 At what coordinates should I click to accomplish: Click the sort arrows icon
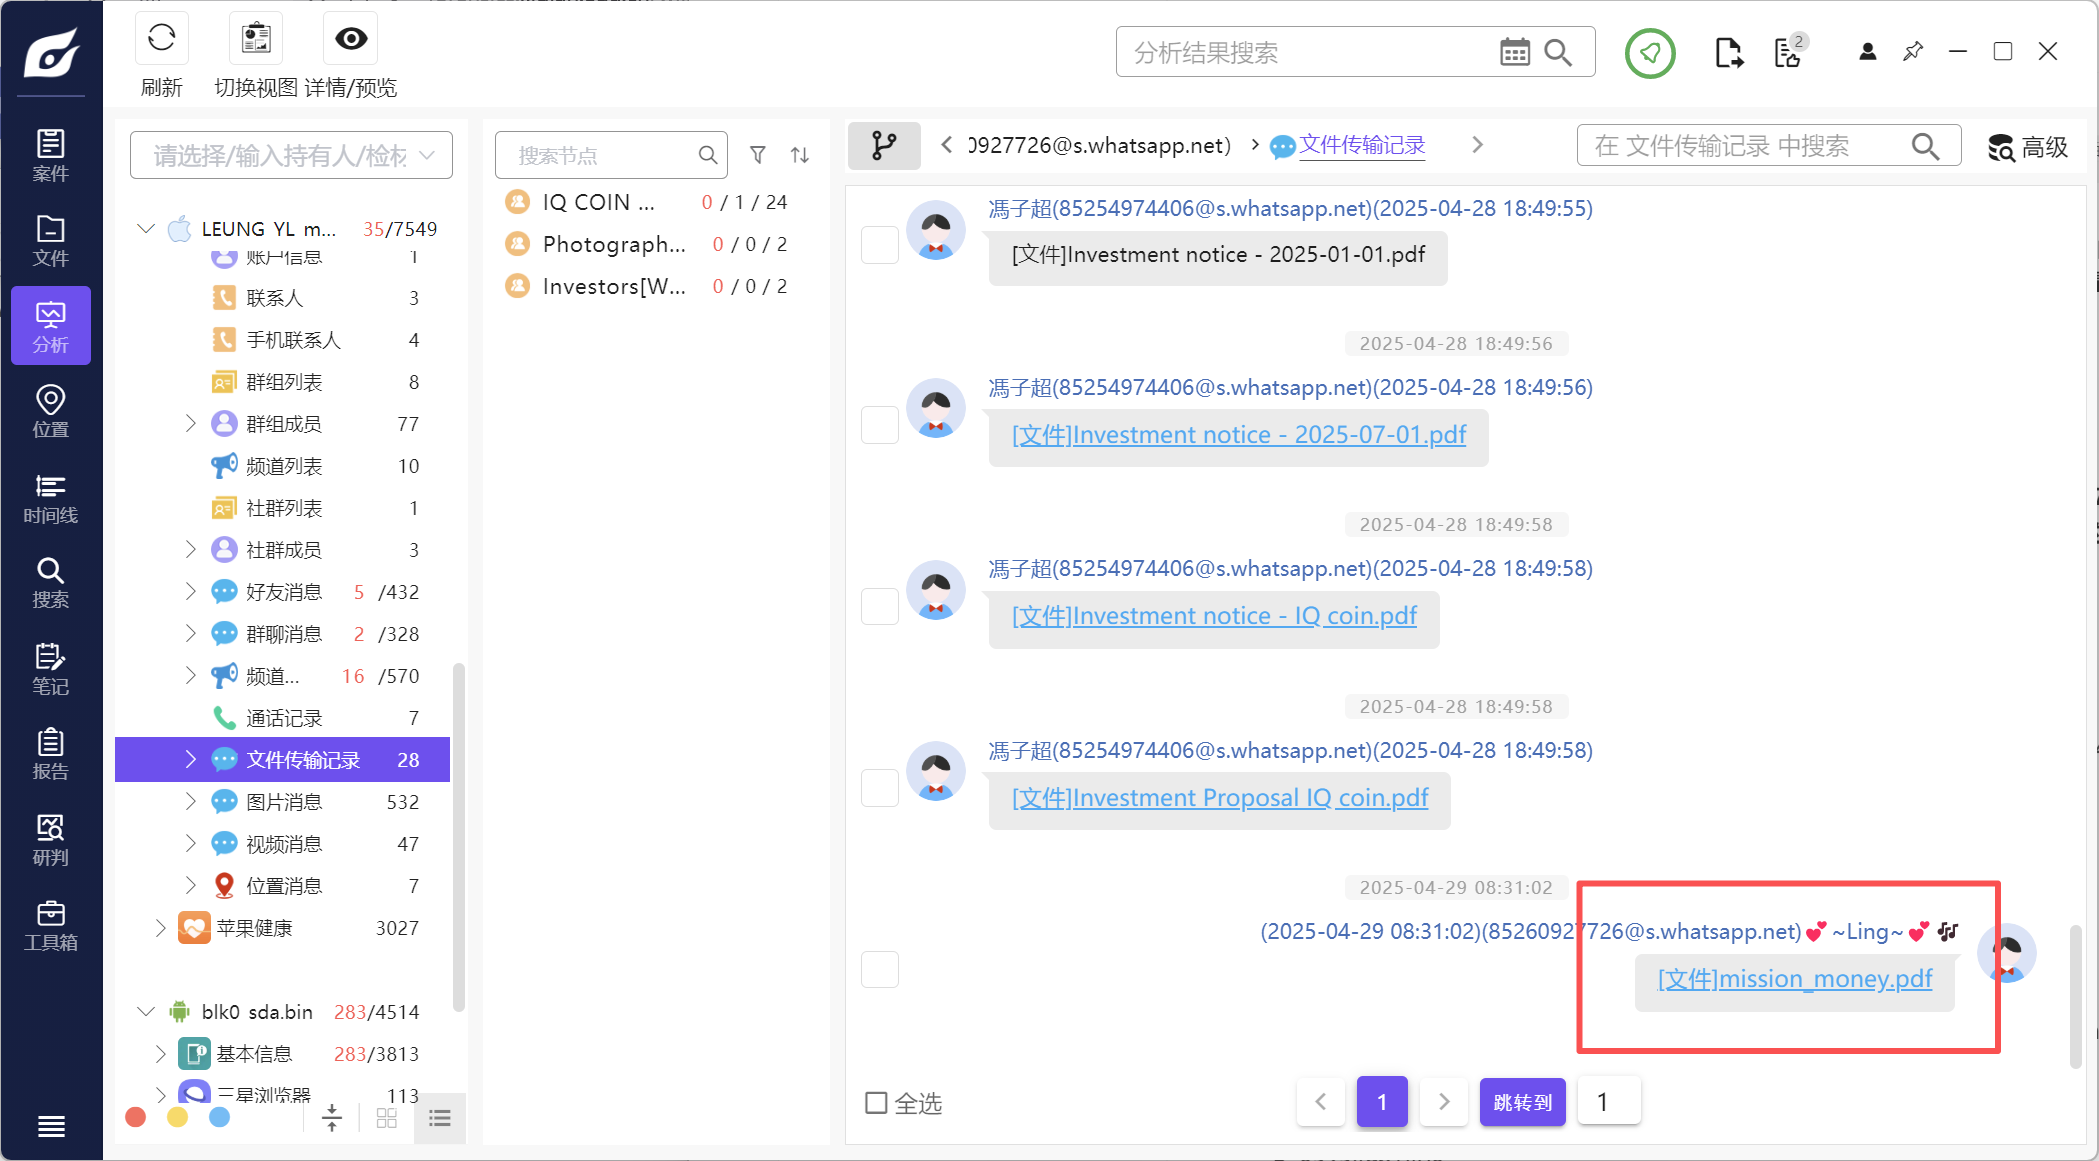click(x=800, y=155)
